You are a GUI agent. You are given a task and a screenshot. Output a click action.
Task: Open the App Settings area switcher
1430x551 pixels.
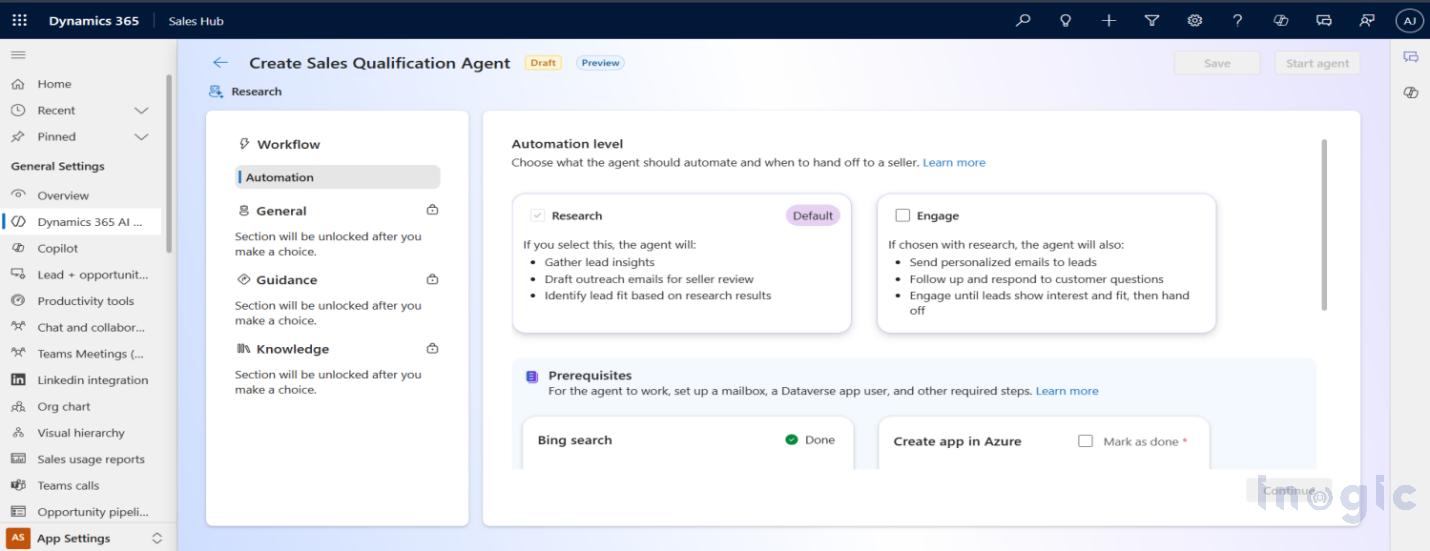pos(85,538)
